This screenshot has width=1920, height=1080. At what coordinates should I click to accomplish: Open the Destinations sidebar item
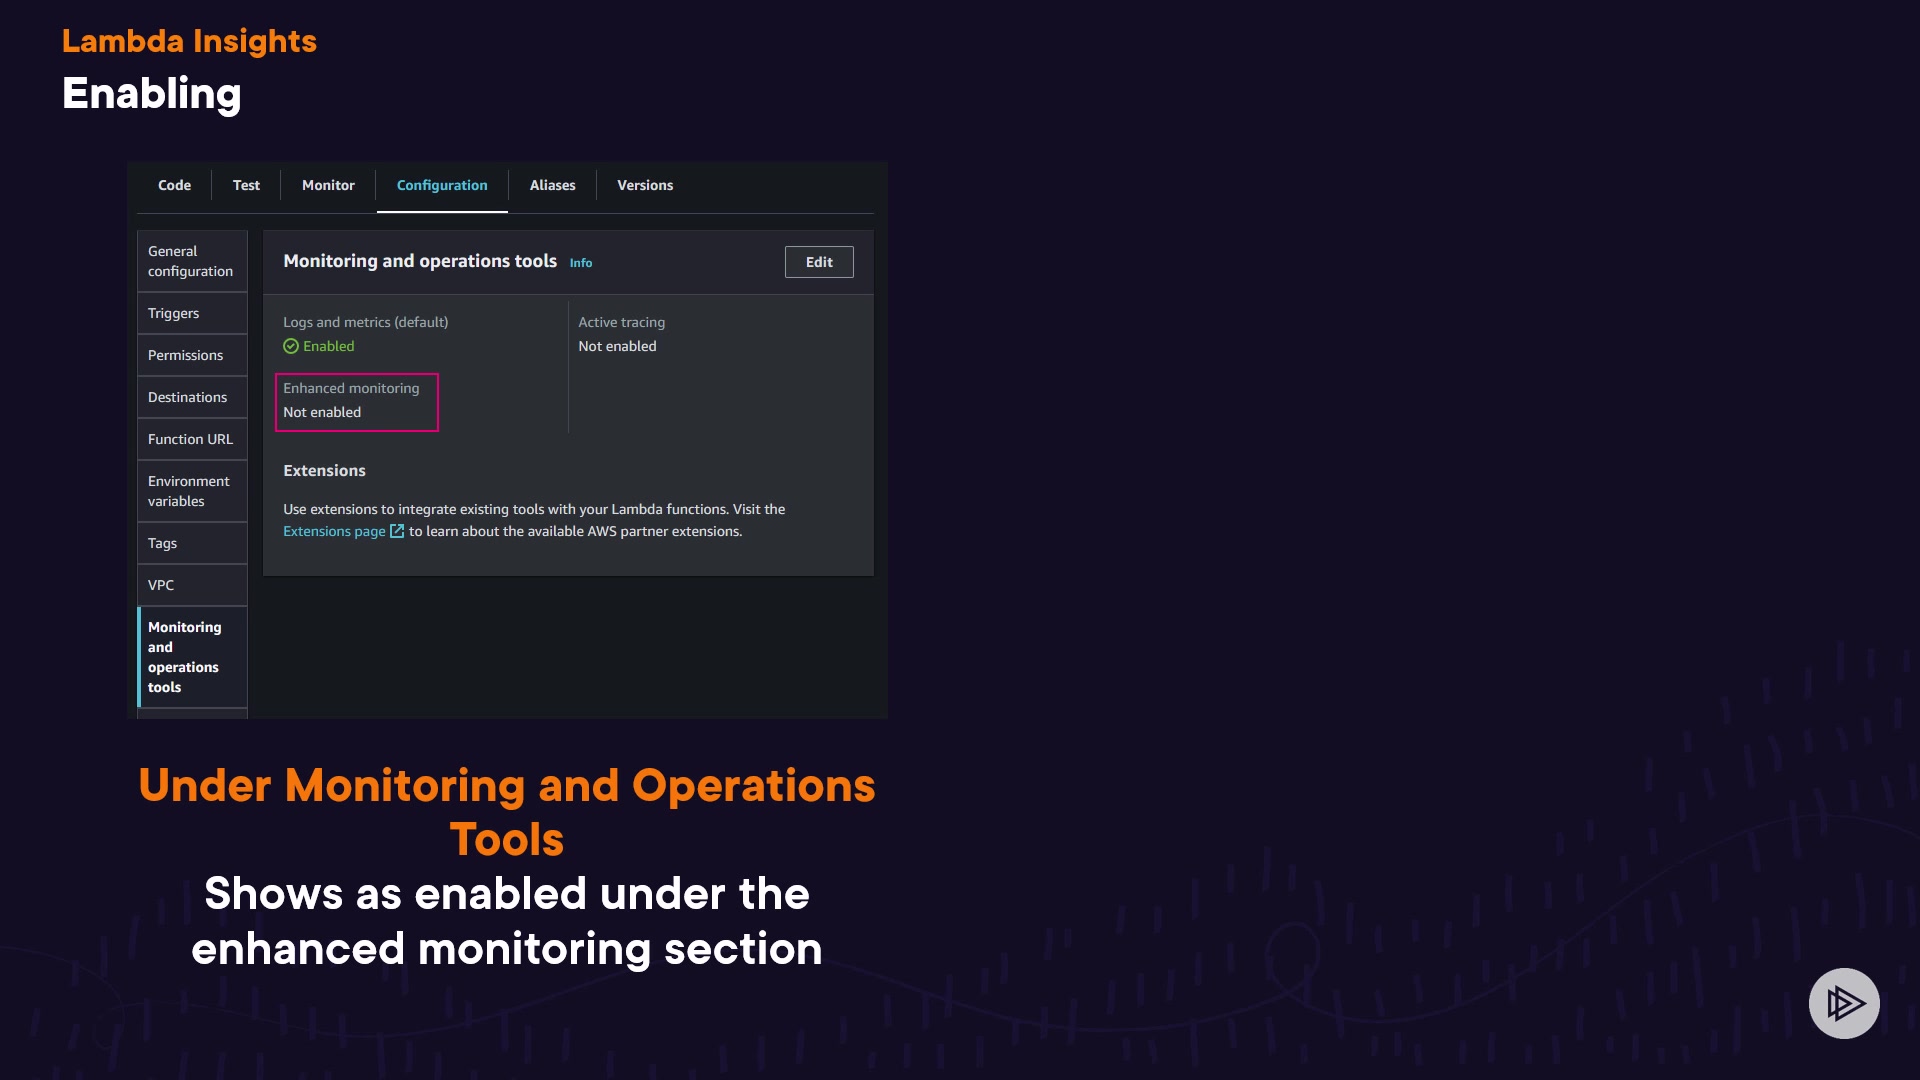(188, 397)
